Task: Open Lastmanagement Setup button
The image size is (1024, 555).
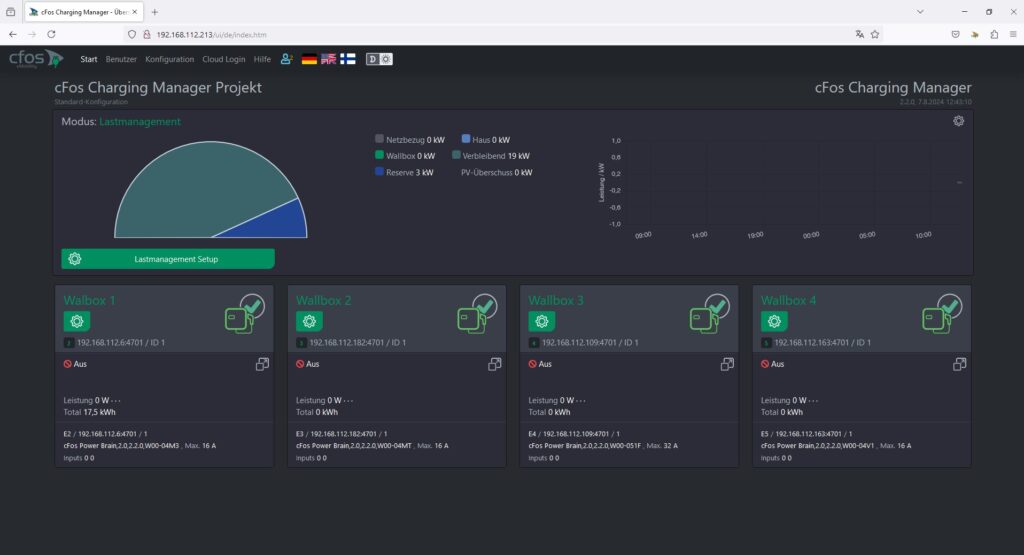Action: click(168, 259)
